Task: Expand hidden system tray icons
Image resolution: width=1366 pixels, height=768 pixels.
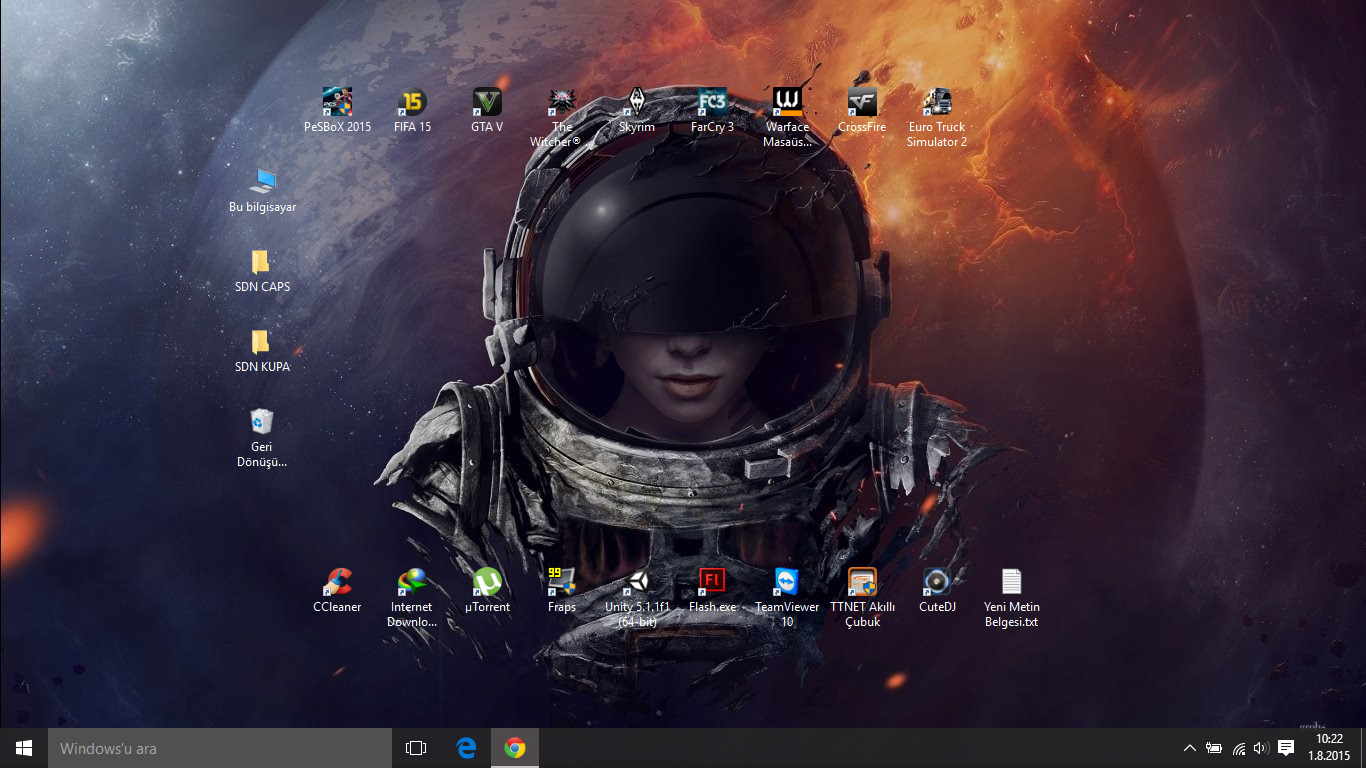Action: (x=1189, y=748)
